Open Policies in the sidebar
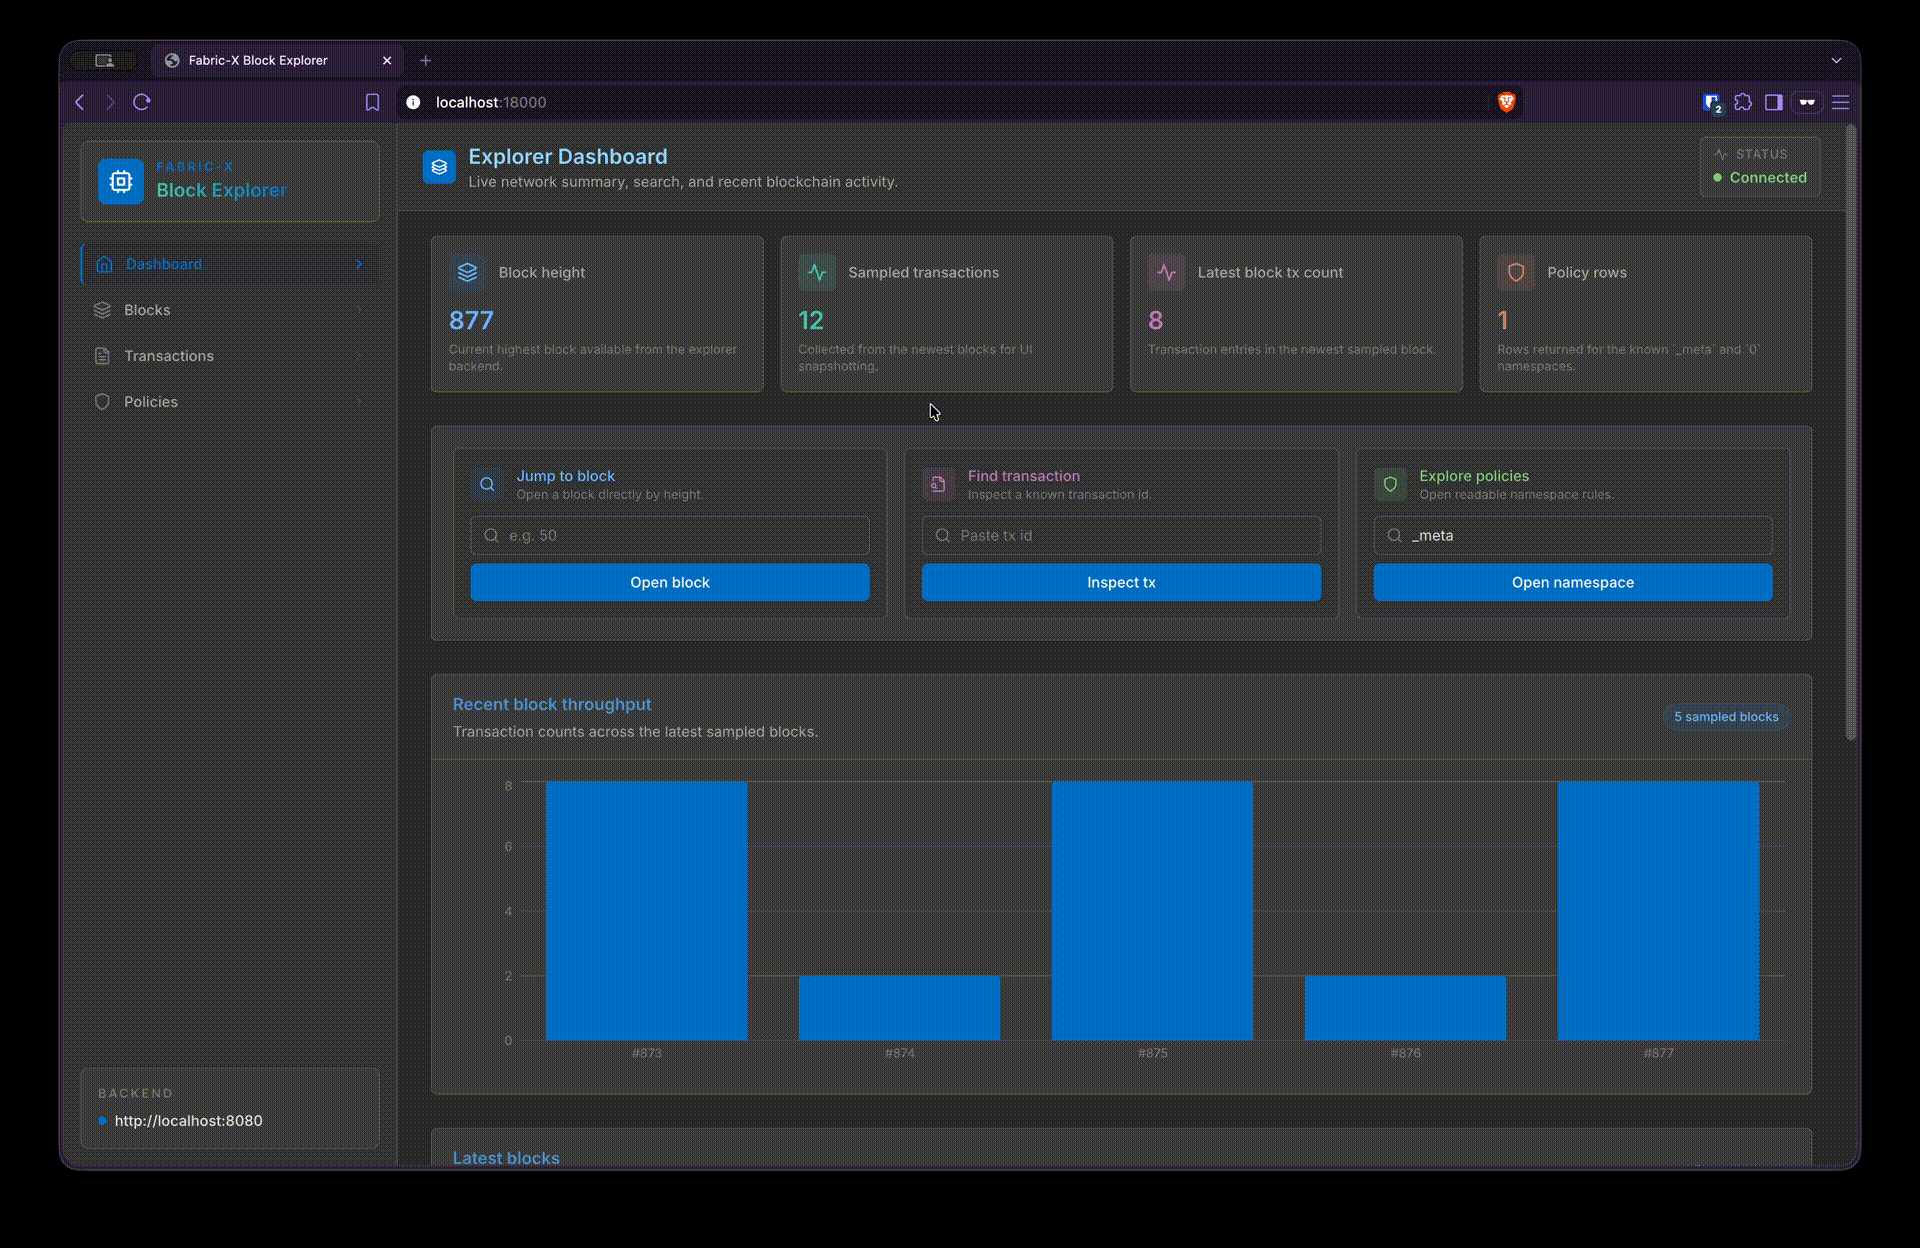 point(230,402)
